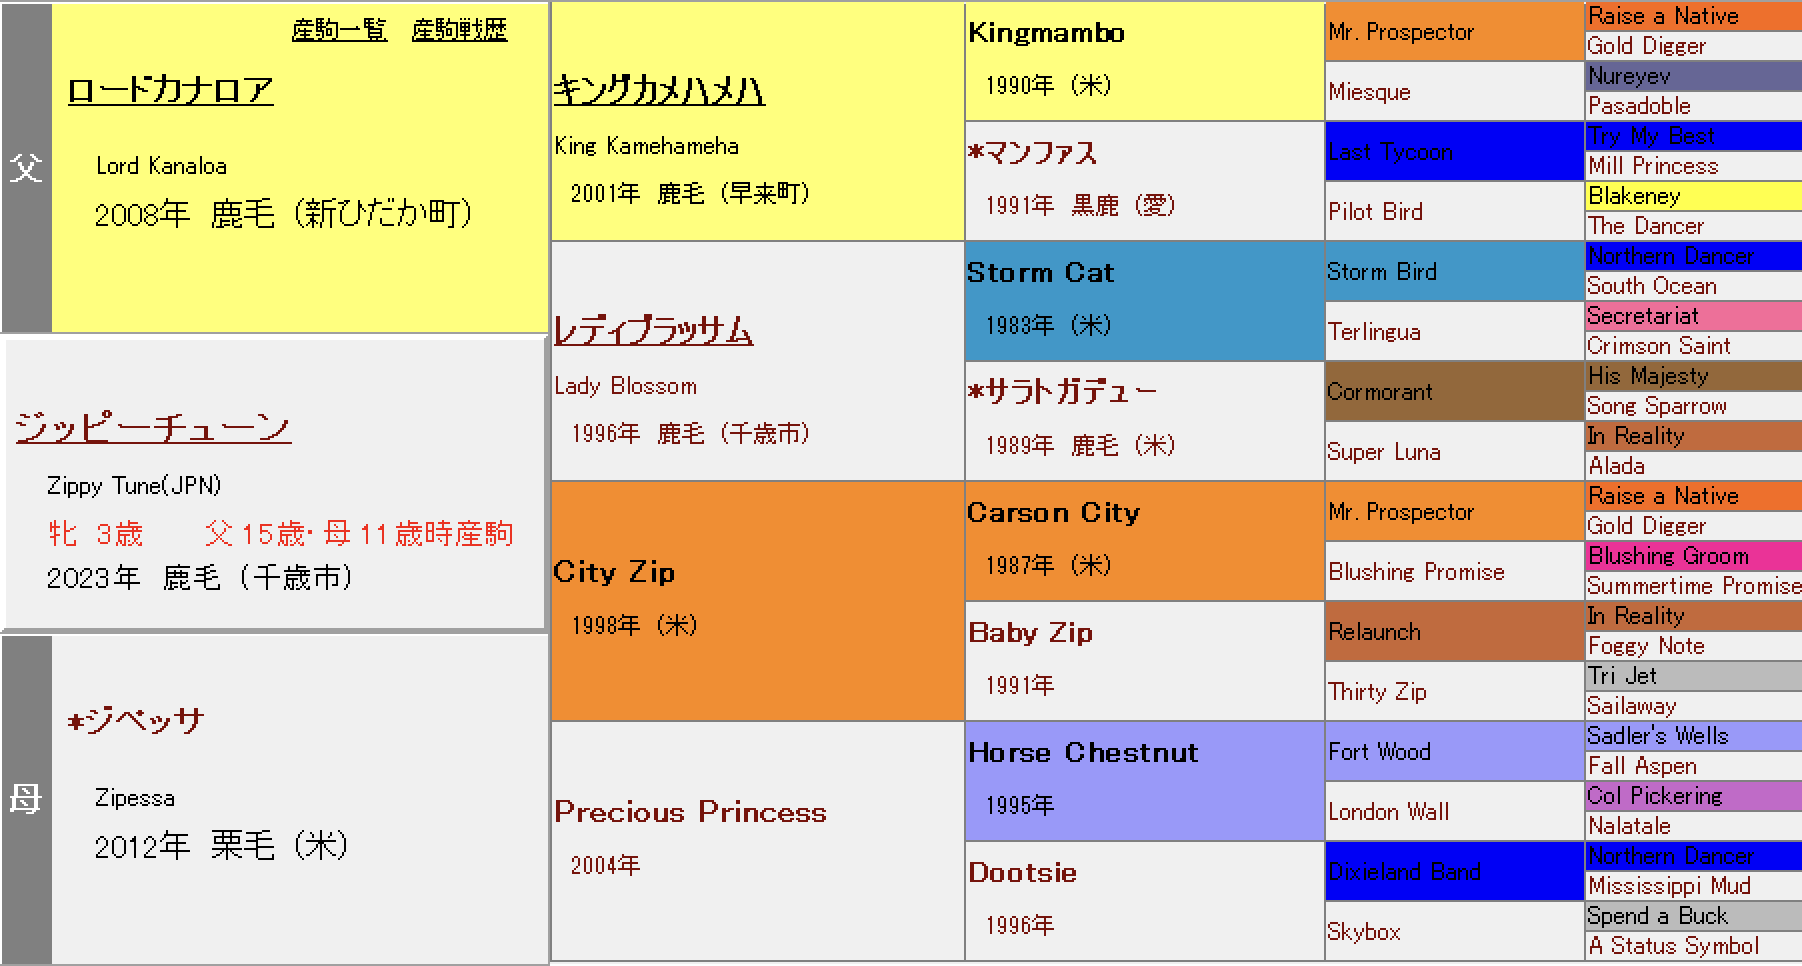Image resolution: width=1802 pixels, height=966 pixels.
Task: Select the Secretariat ancestor cell
Action: click(x=1642, y=316)
